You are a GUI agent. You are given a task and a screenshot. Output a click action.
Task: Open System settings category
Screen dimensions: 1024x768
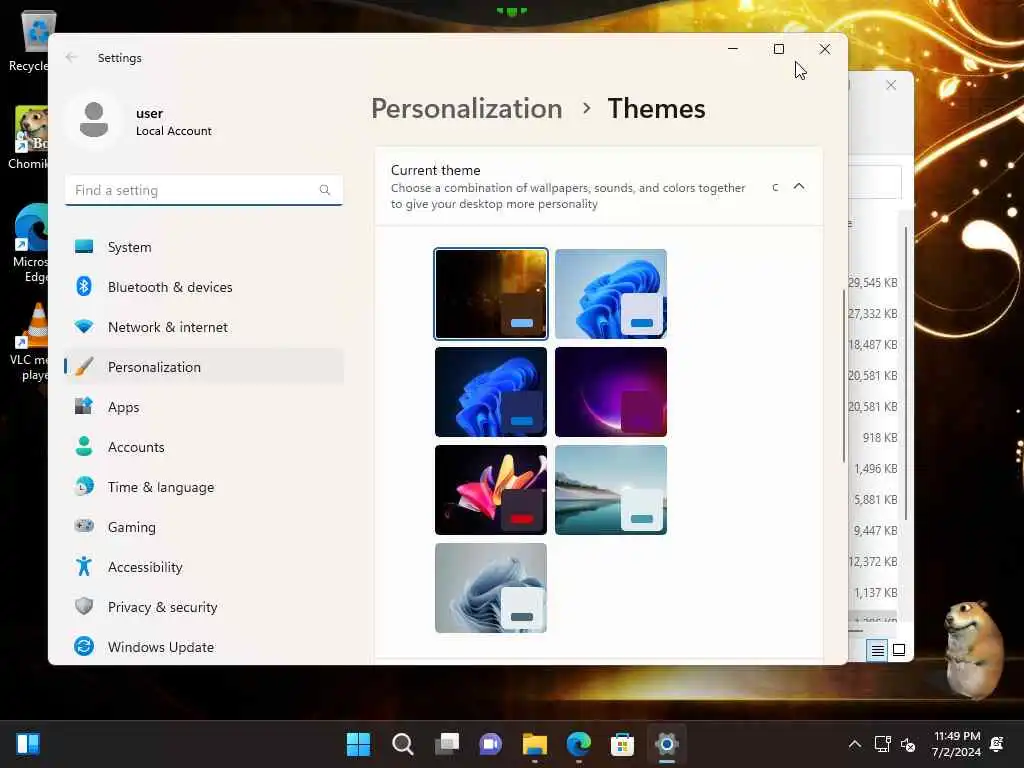pyautogui.click(x=204, y=247)
